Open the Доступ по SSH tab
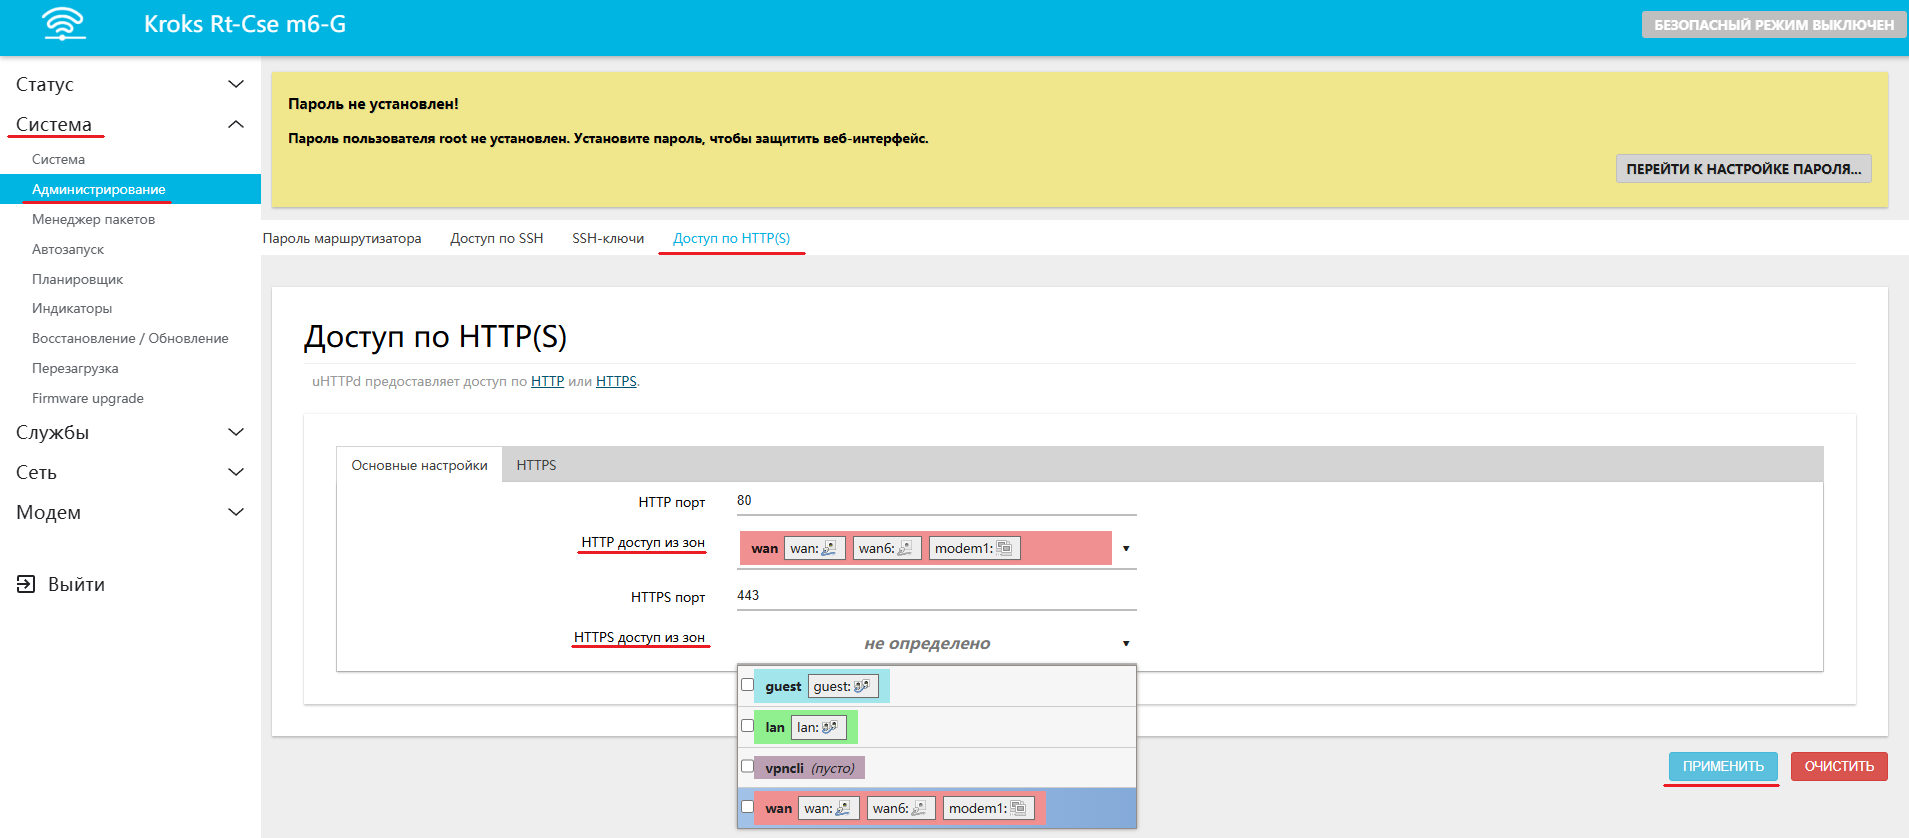The image size is (1909, 838). (x=496, y=238)
